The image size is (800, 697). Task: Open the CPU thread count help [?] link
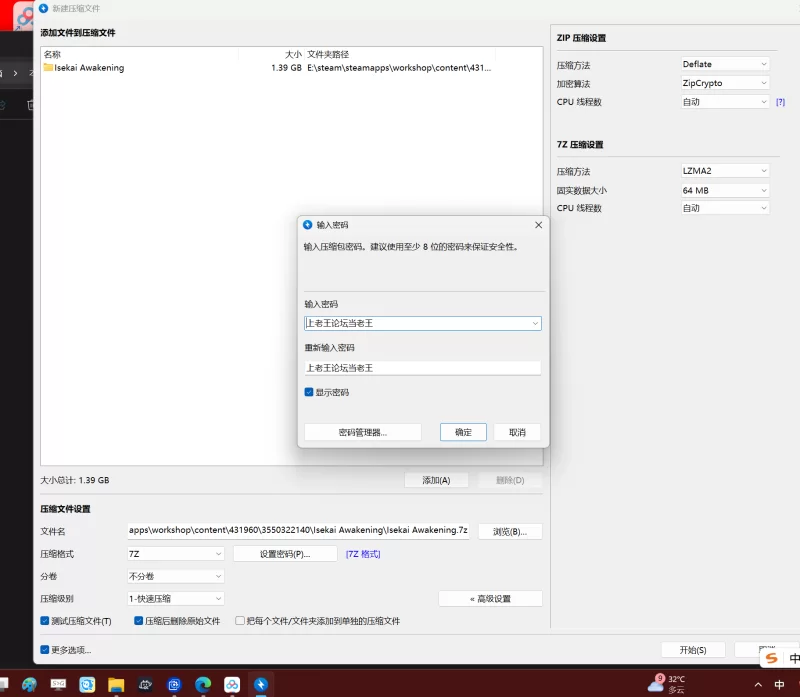780,102
